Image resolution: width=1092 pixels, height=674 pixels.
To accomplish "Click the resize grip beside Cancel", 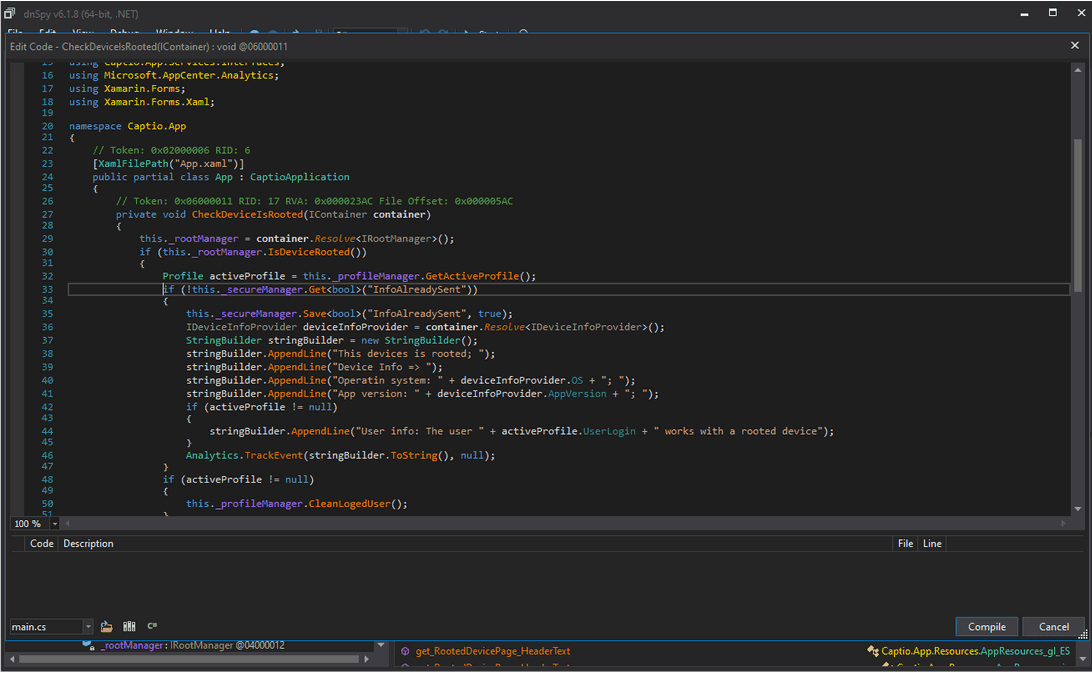I will tap(1083, 634).
